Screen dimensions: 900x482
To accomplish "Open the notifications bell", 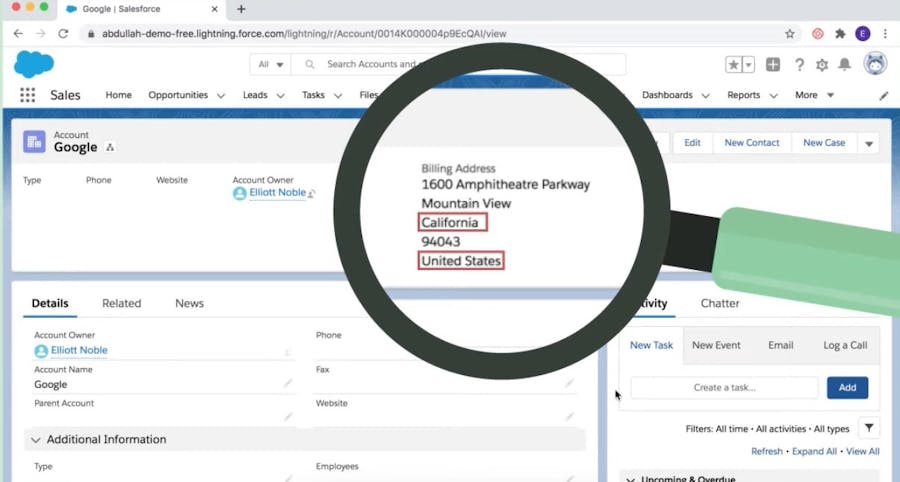I will click(845, 64).
